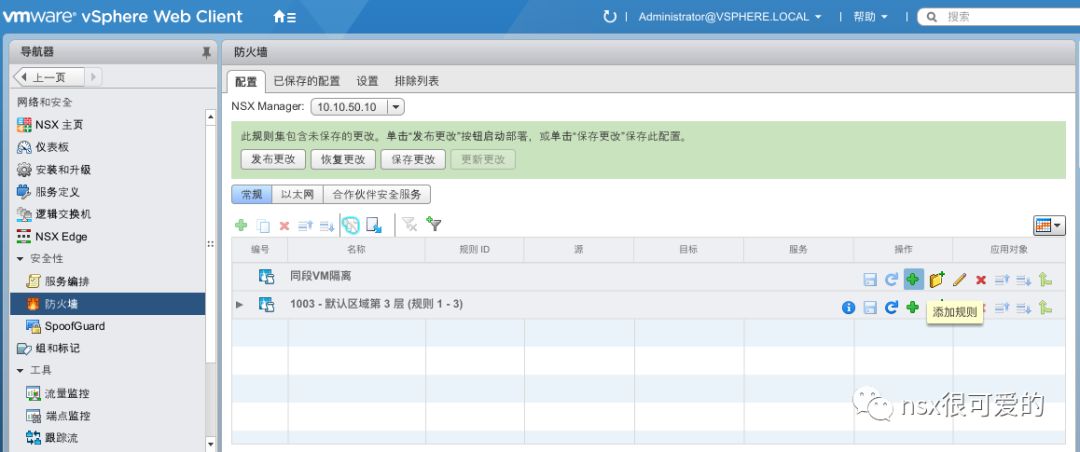
Task: Click the circled toolbar icon beside move-down
Action: [351, 225]
